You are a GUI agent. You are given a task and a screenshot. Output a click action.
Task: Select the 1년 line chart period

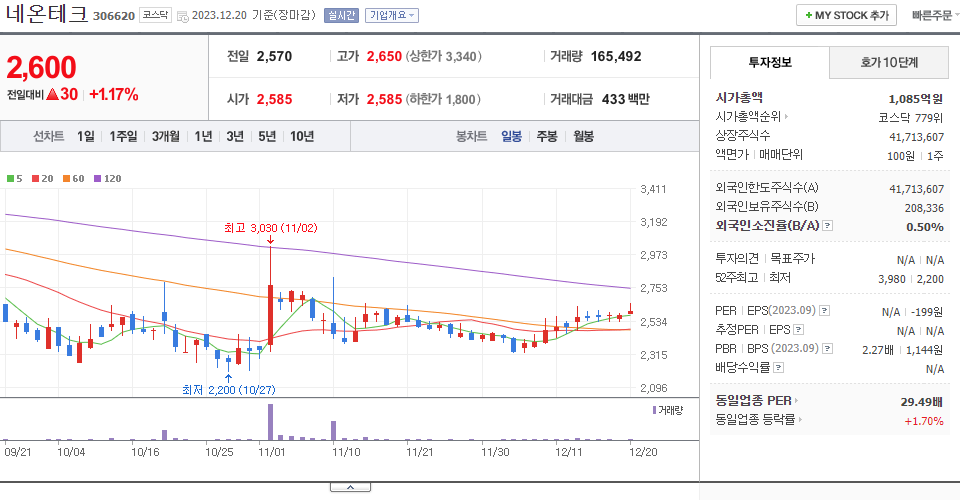(203, 136)
